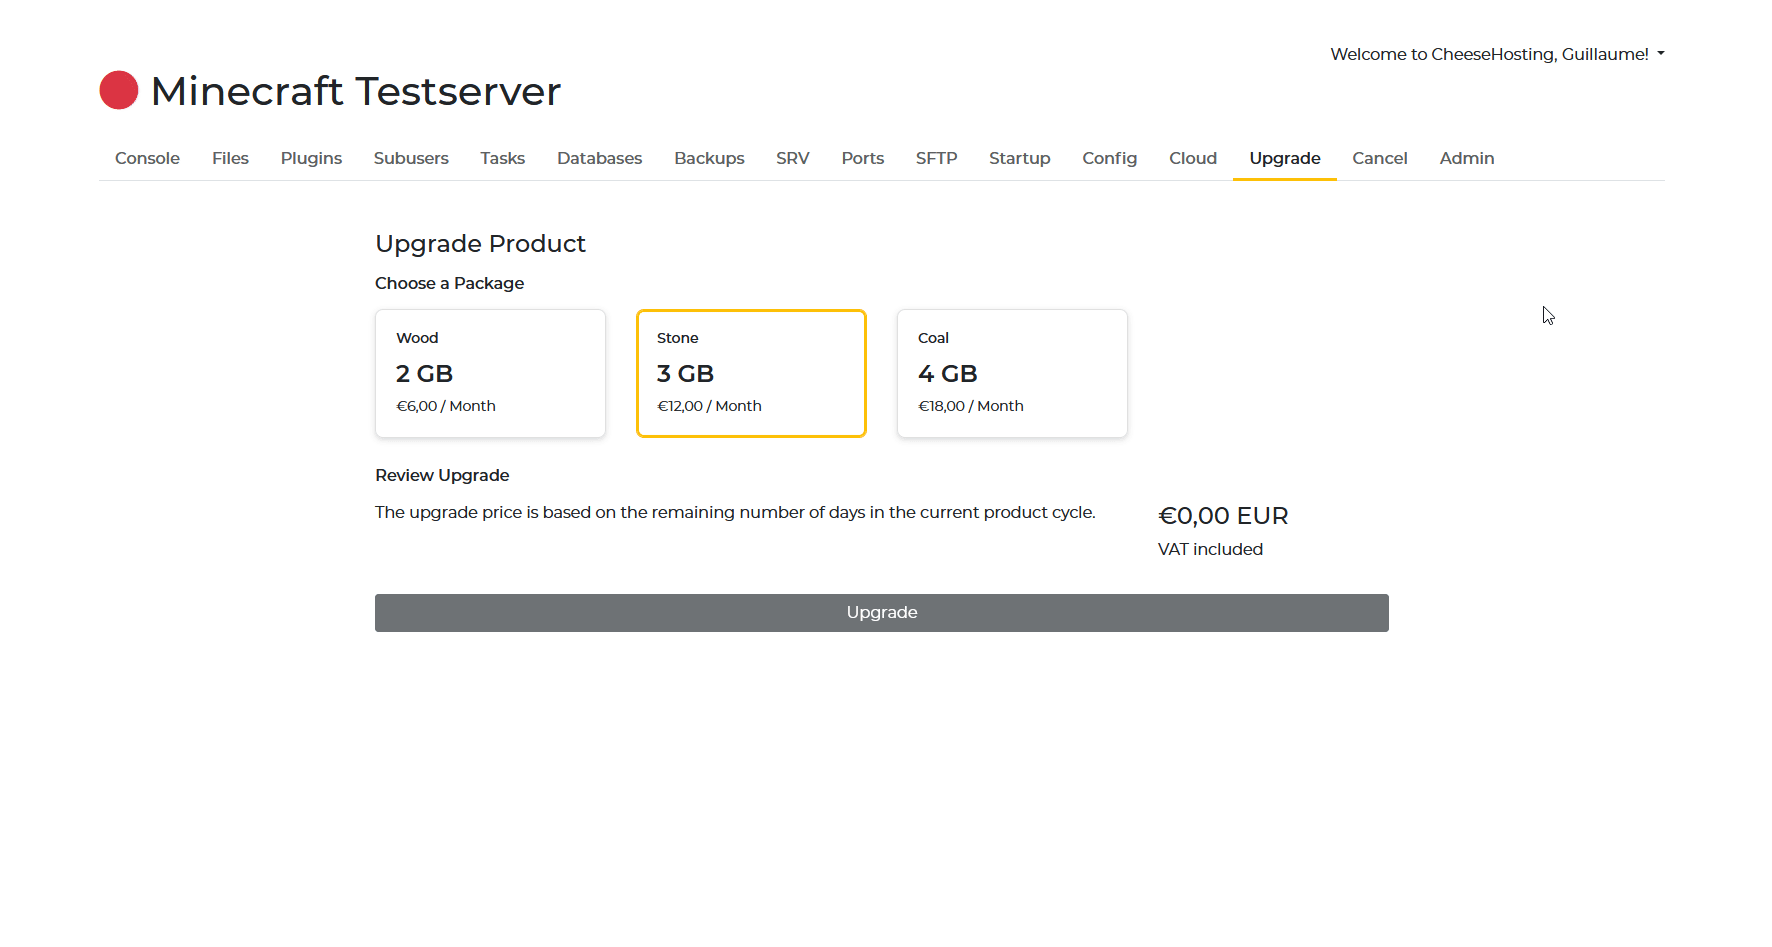Open the Databases tab
Screen dimensions: 1772x947
click(x=599, y=158)
